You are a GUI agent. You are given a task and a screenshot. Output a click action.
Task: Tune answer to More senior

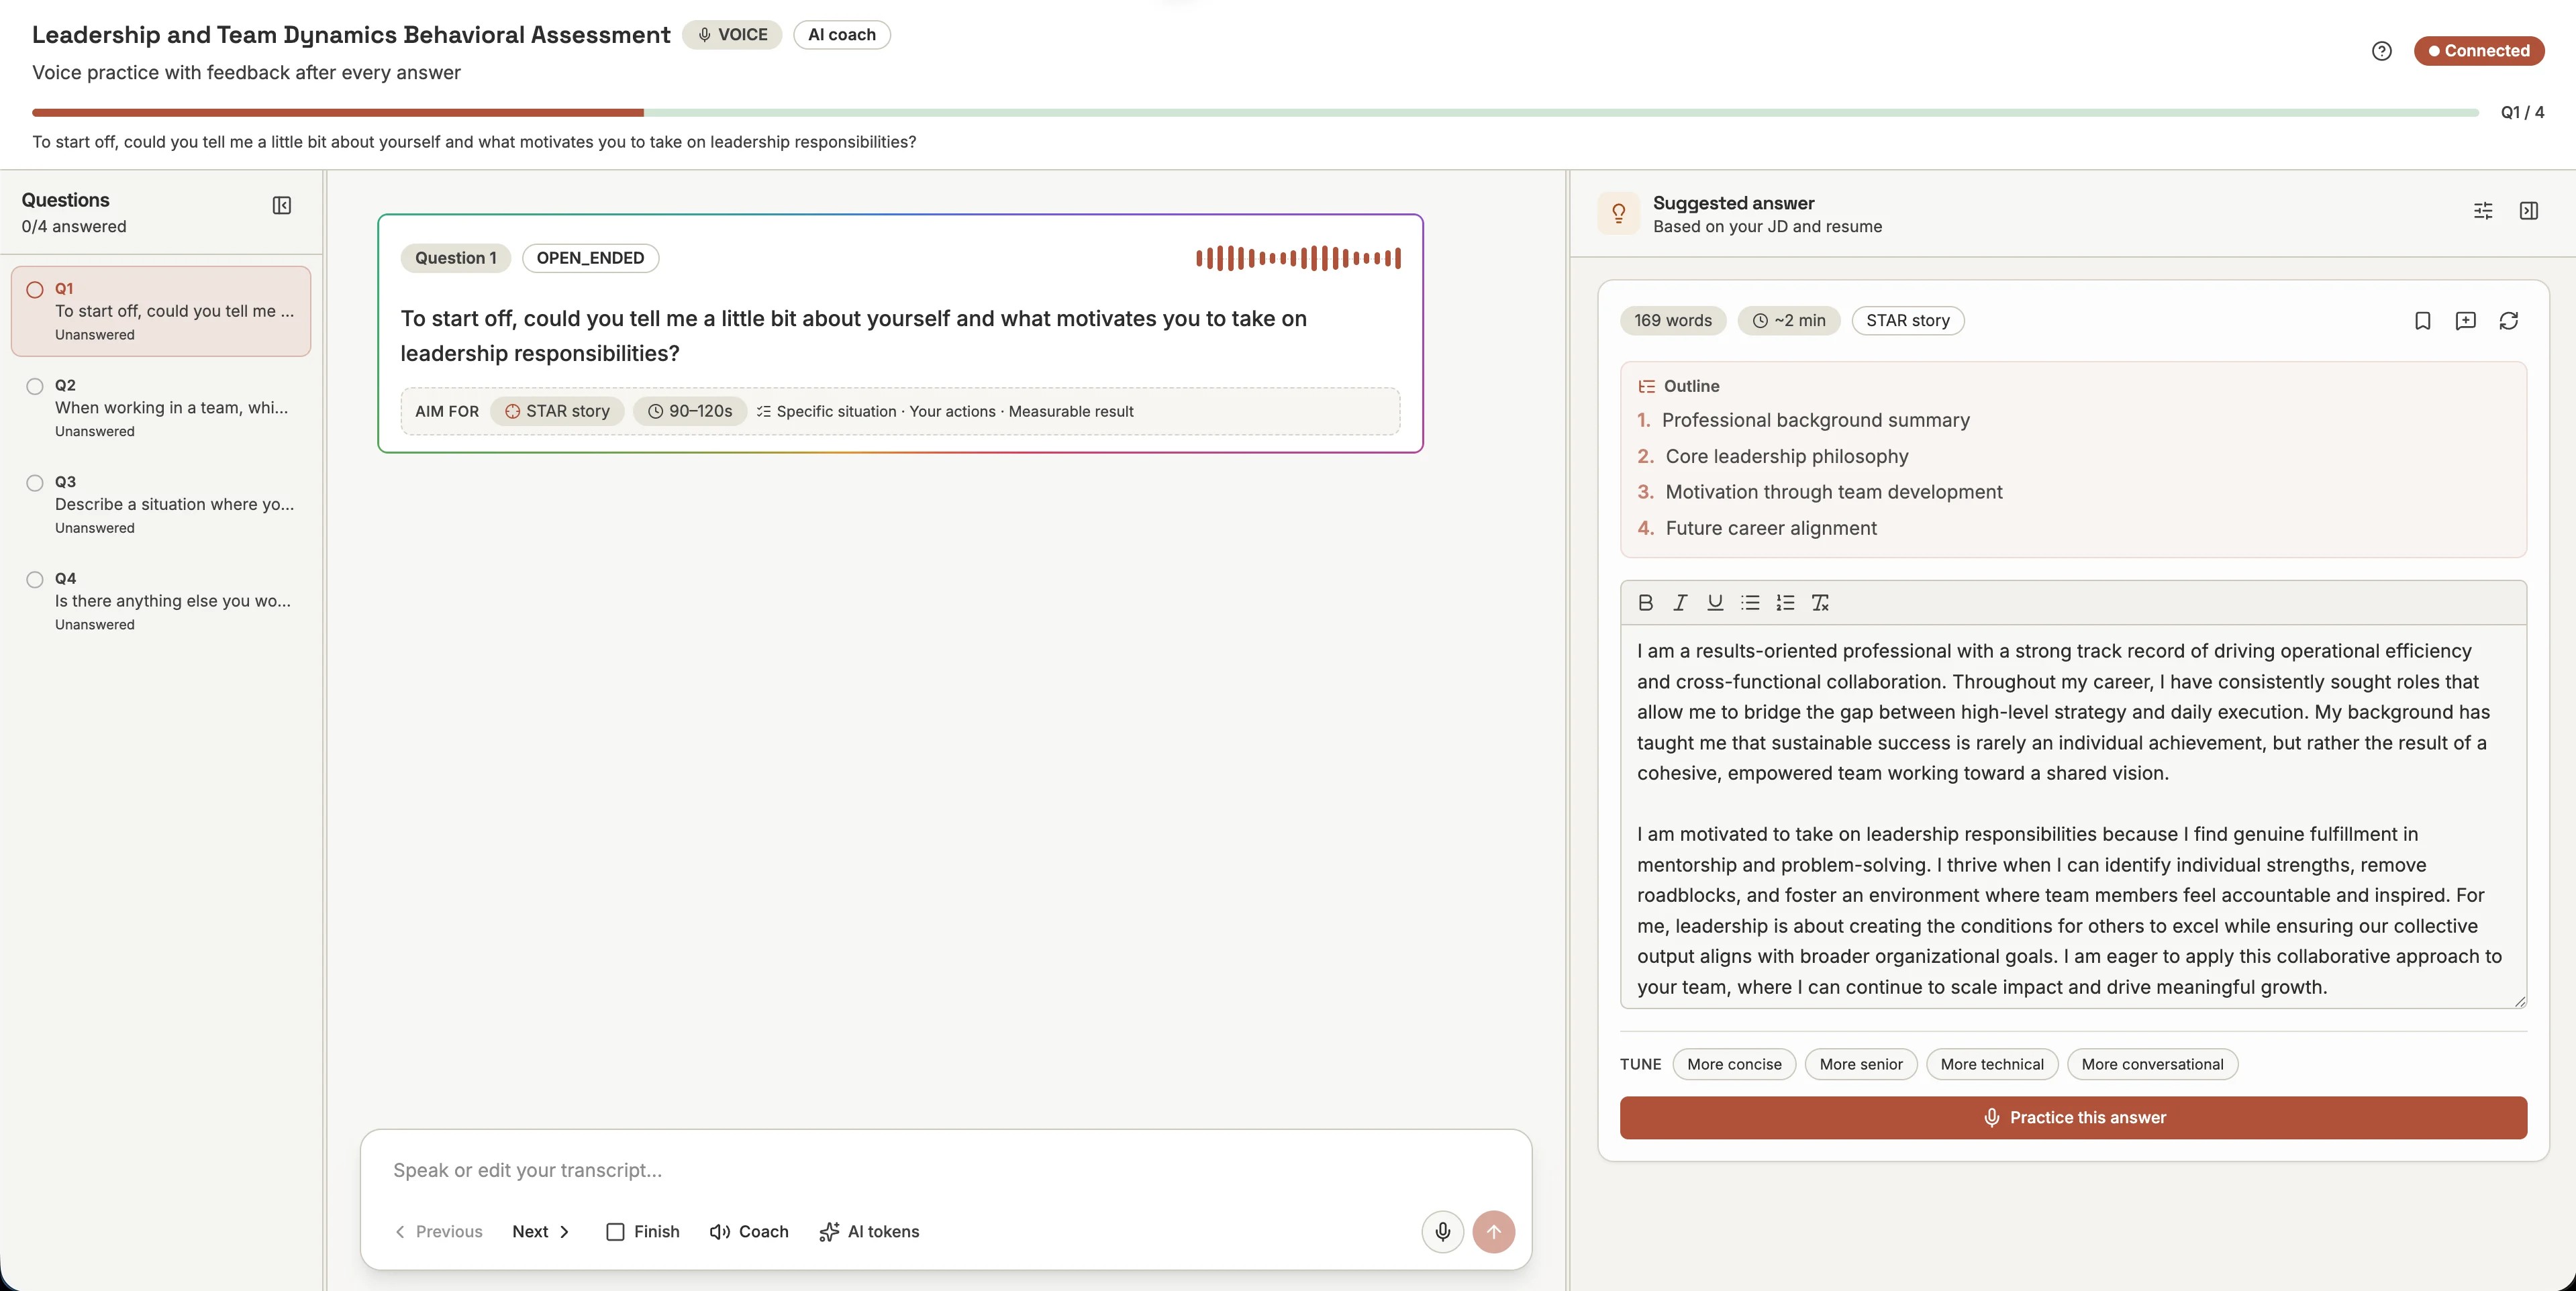pyautogui.click(x=1861, y=1064)
